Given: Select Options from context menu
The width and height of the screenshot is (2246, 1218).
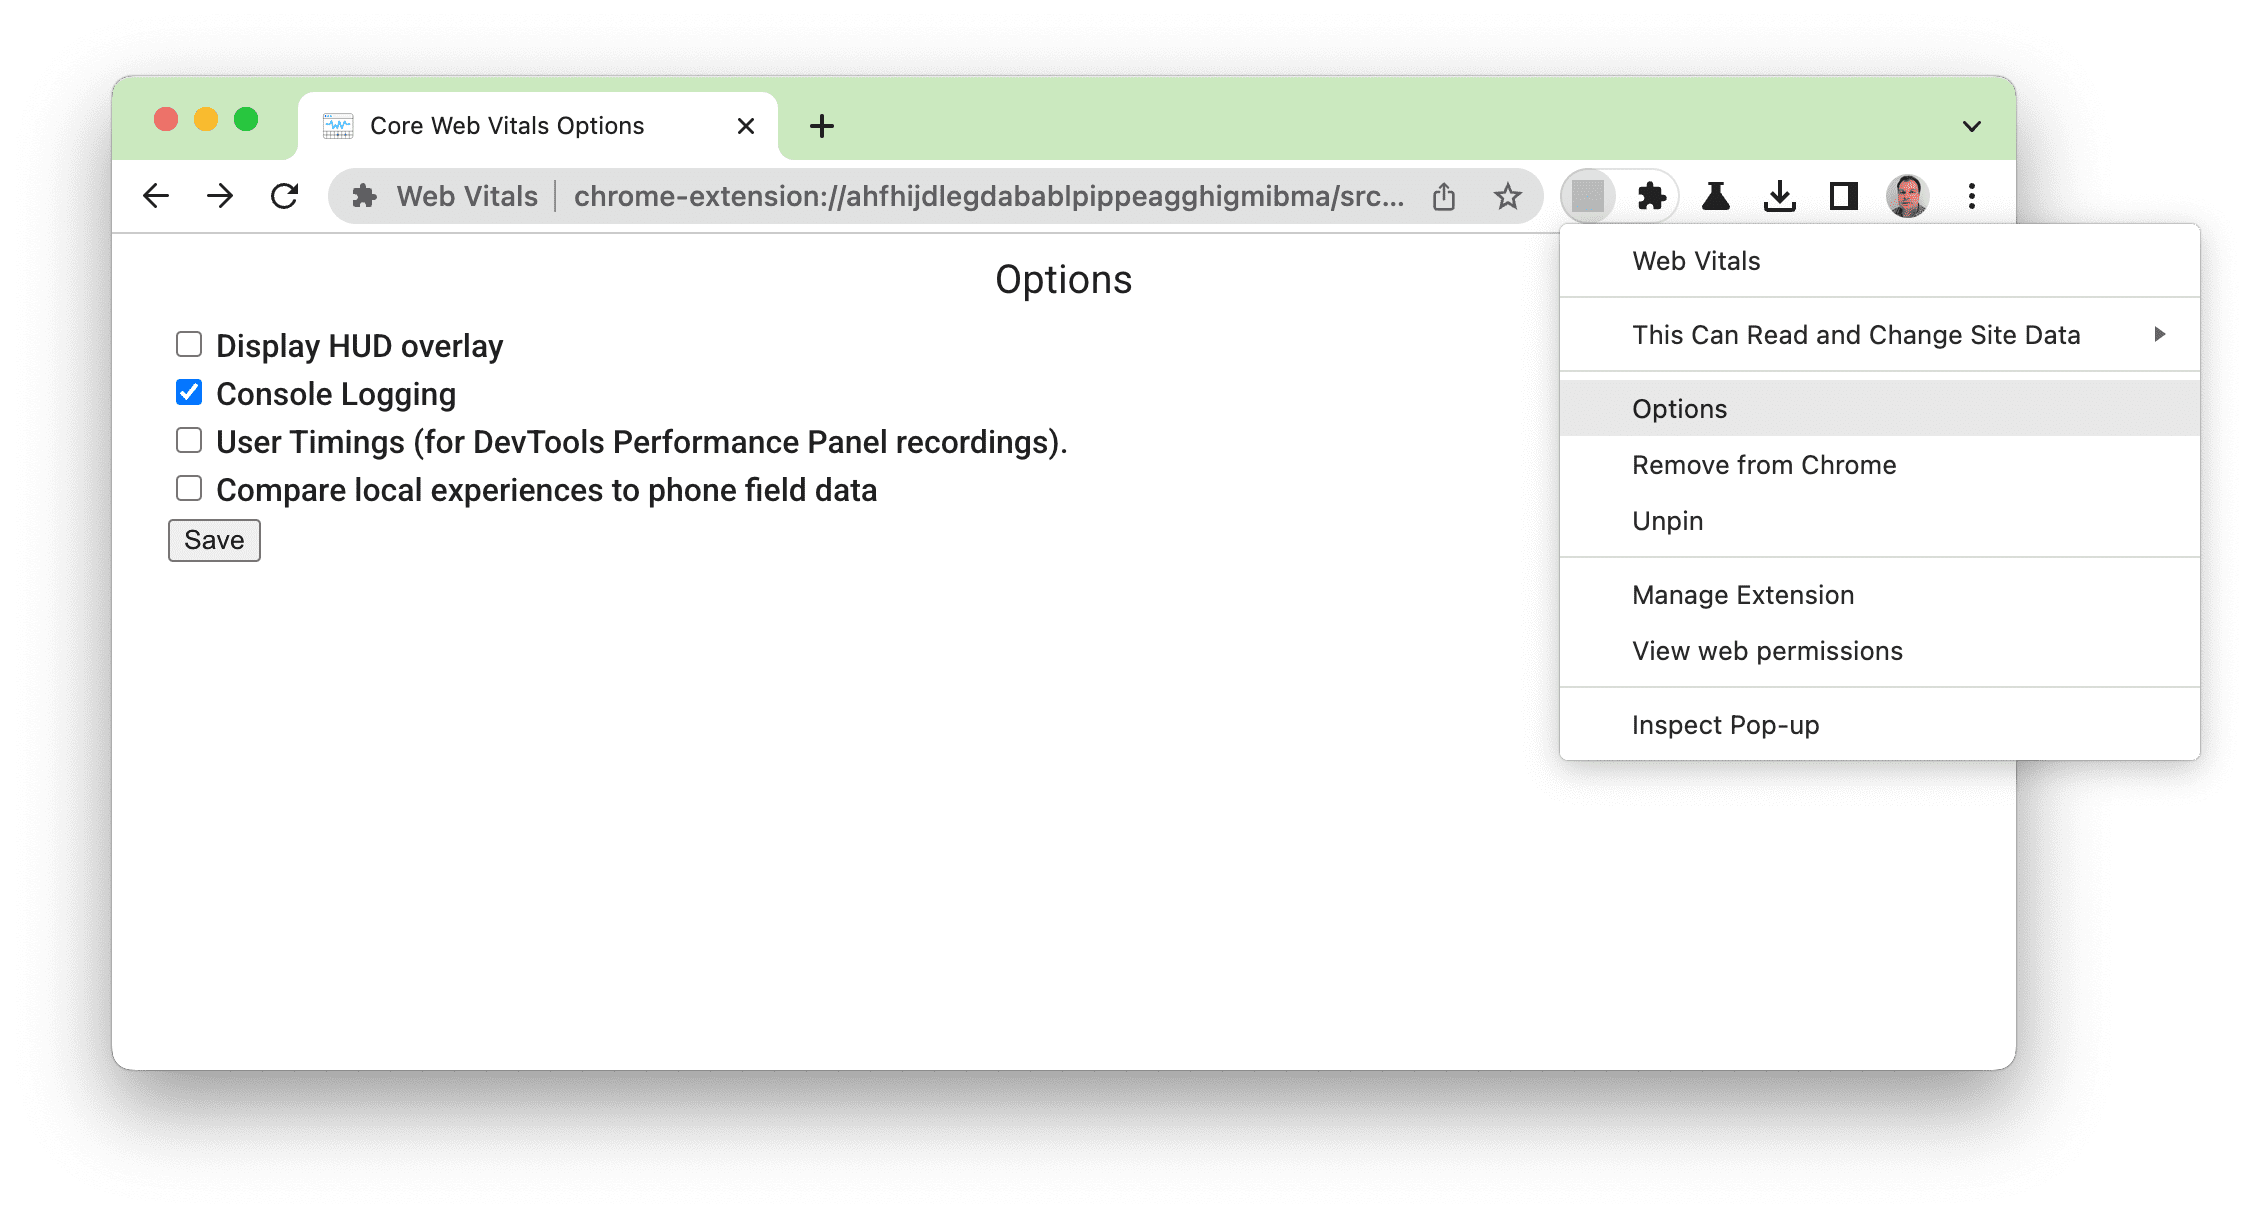Looking at the screenshot, I should click(x=1679, y=406).
